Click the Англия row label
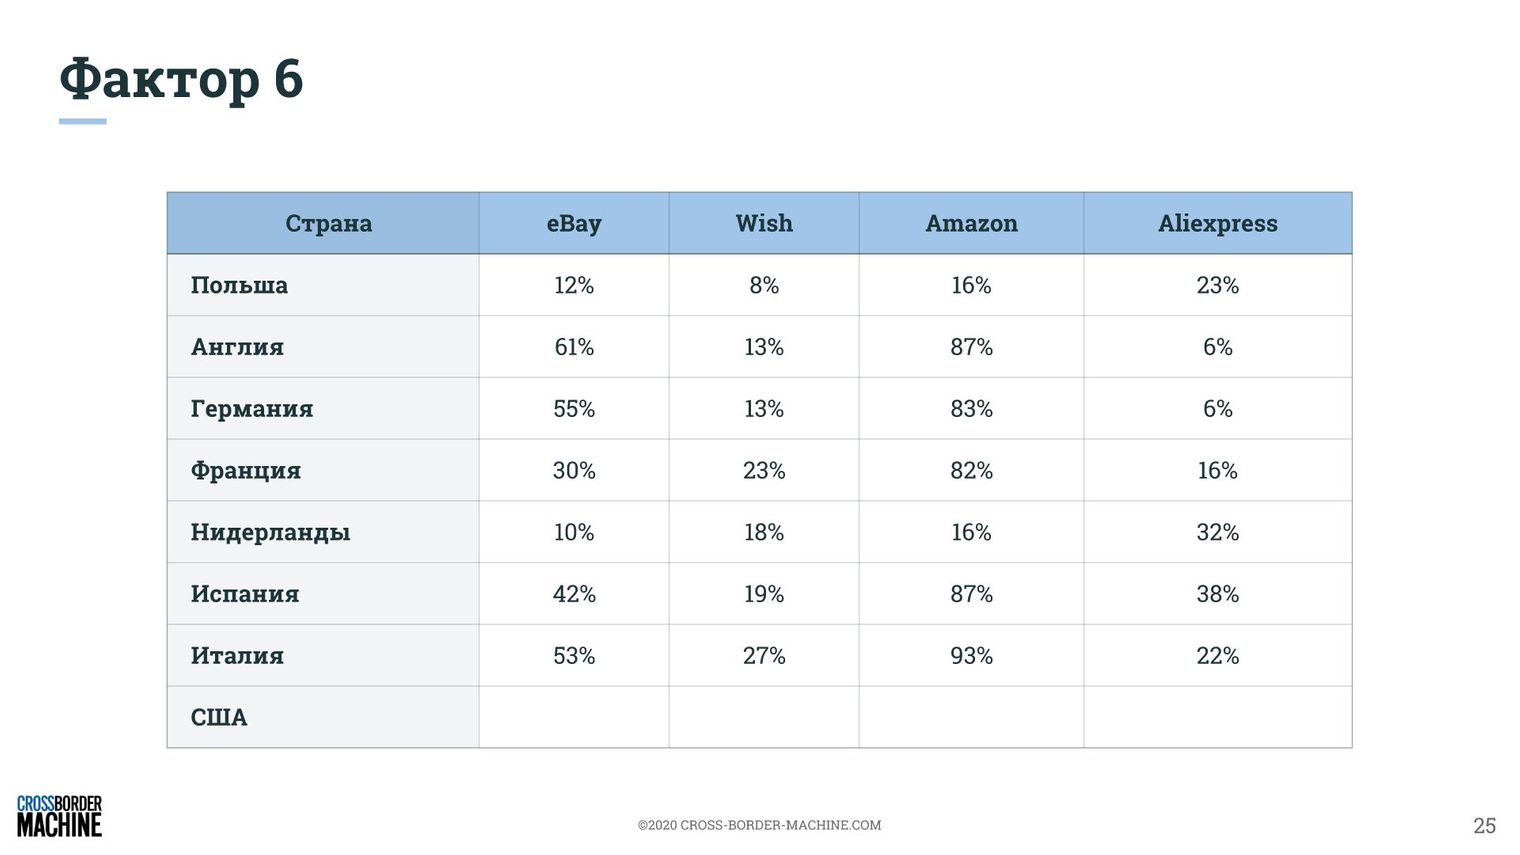Screen dimensions: 1520x855 237,347
